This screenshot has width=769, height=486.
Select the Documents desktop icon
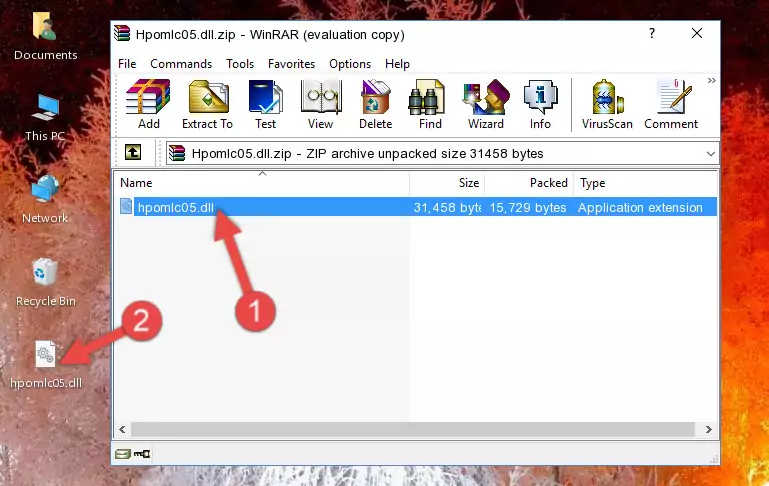[x=45, y=37]
